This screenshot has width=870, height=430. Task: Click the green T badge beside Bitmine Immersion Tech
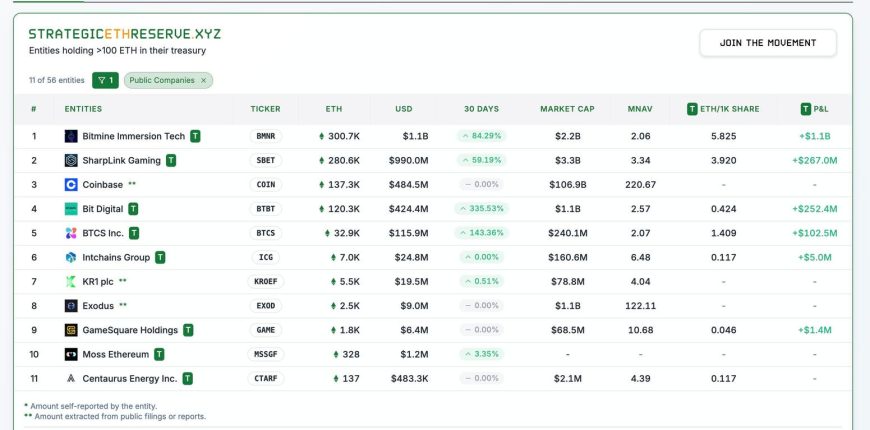195,136
